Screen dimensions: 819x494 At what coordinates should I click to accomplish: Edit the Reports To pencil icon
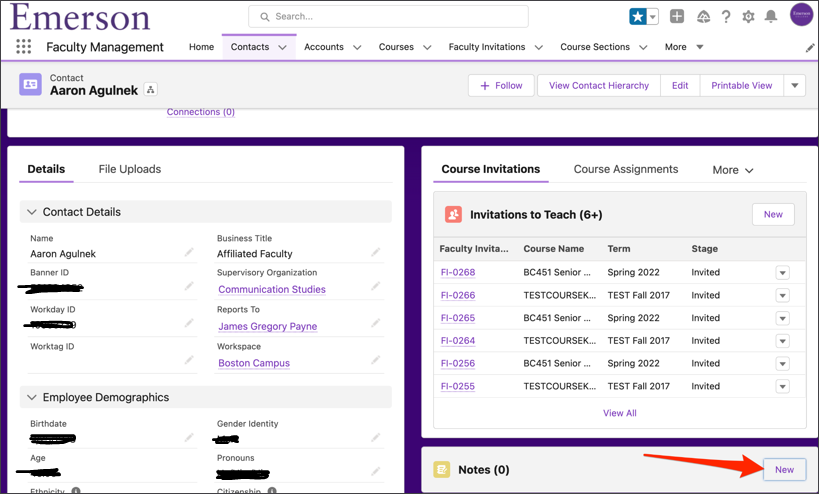pos(376,323)
